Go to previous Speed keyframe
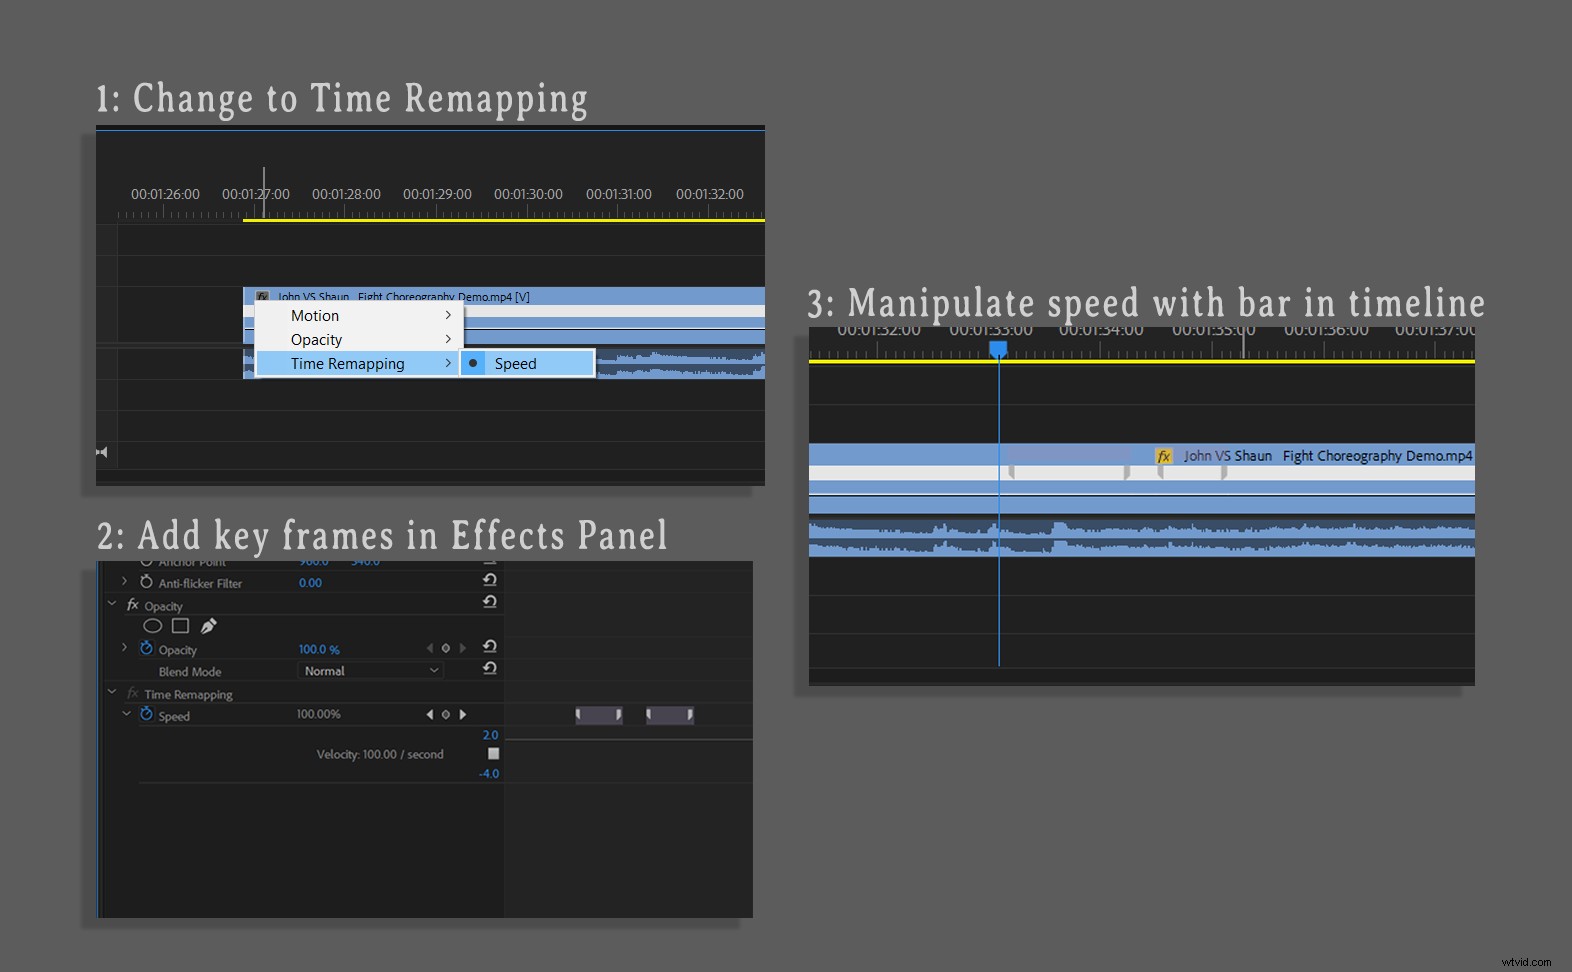This screenshot has width=1572, height=972. [430, 714]
